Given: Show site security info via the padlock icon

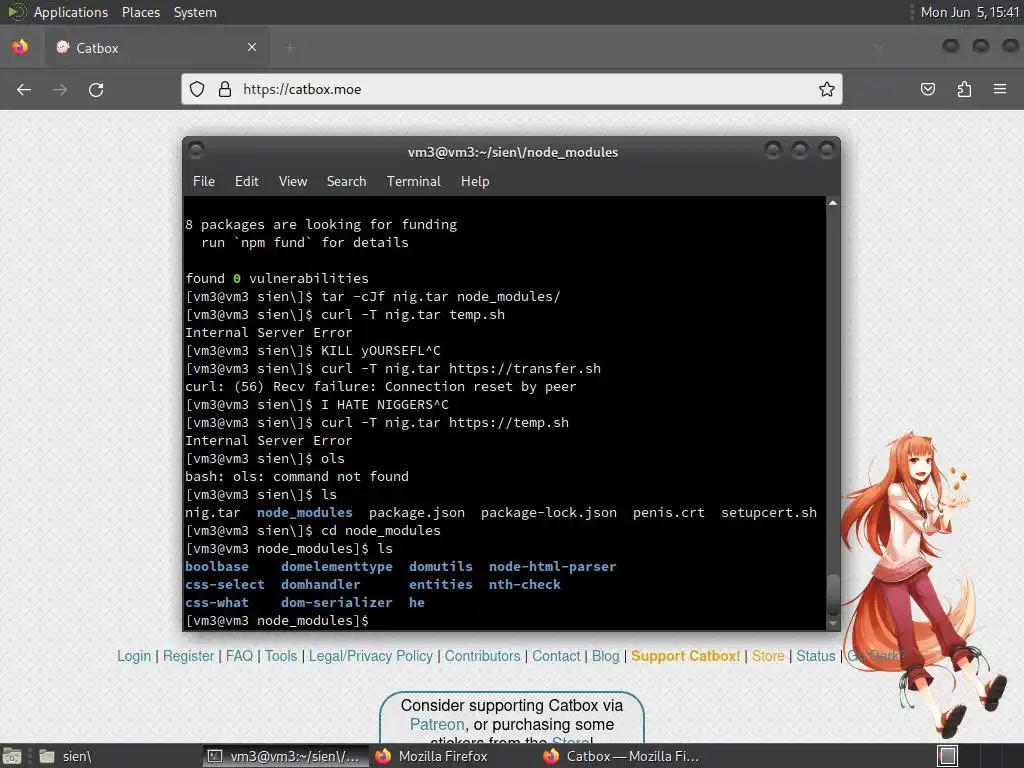Looking at the screenshot, I should [x=225, y=89].
